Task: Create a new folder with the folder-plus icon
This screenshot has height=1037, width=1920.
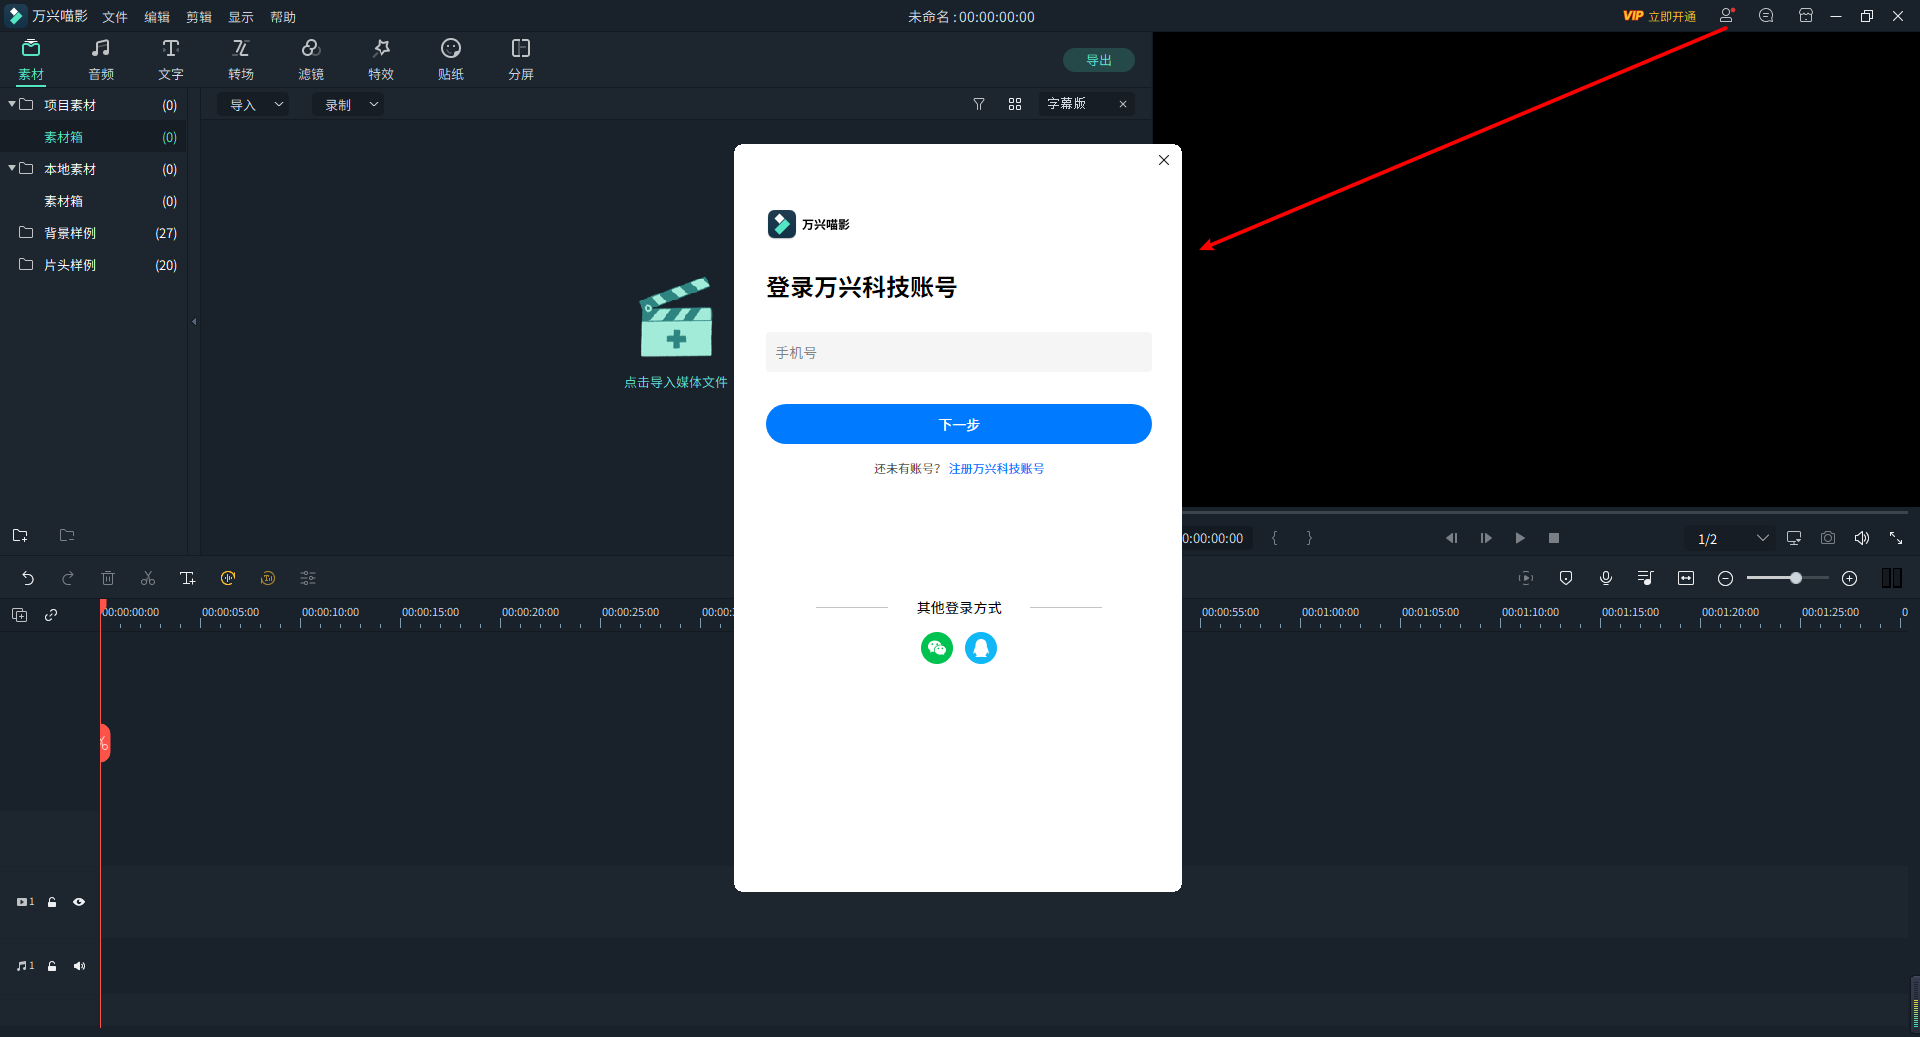Action: coord(20,536)
